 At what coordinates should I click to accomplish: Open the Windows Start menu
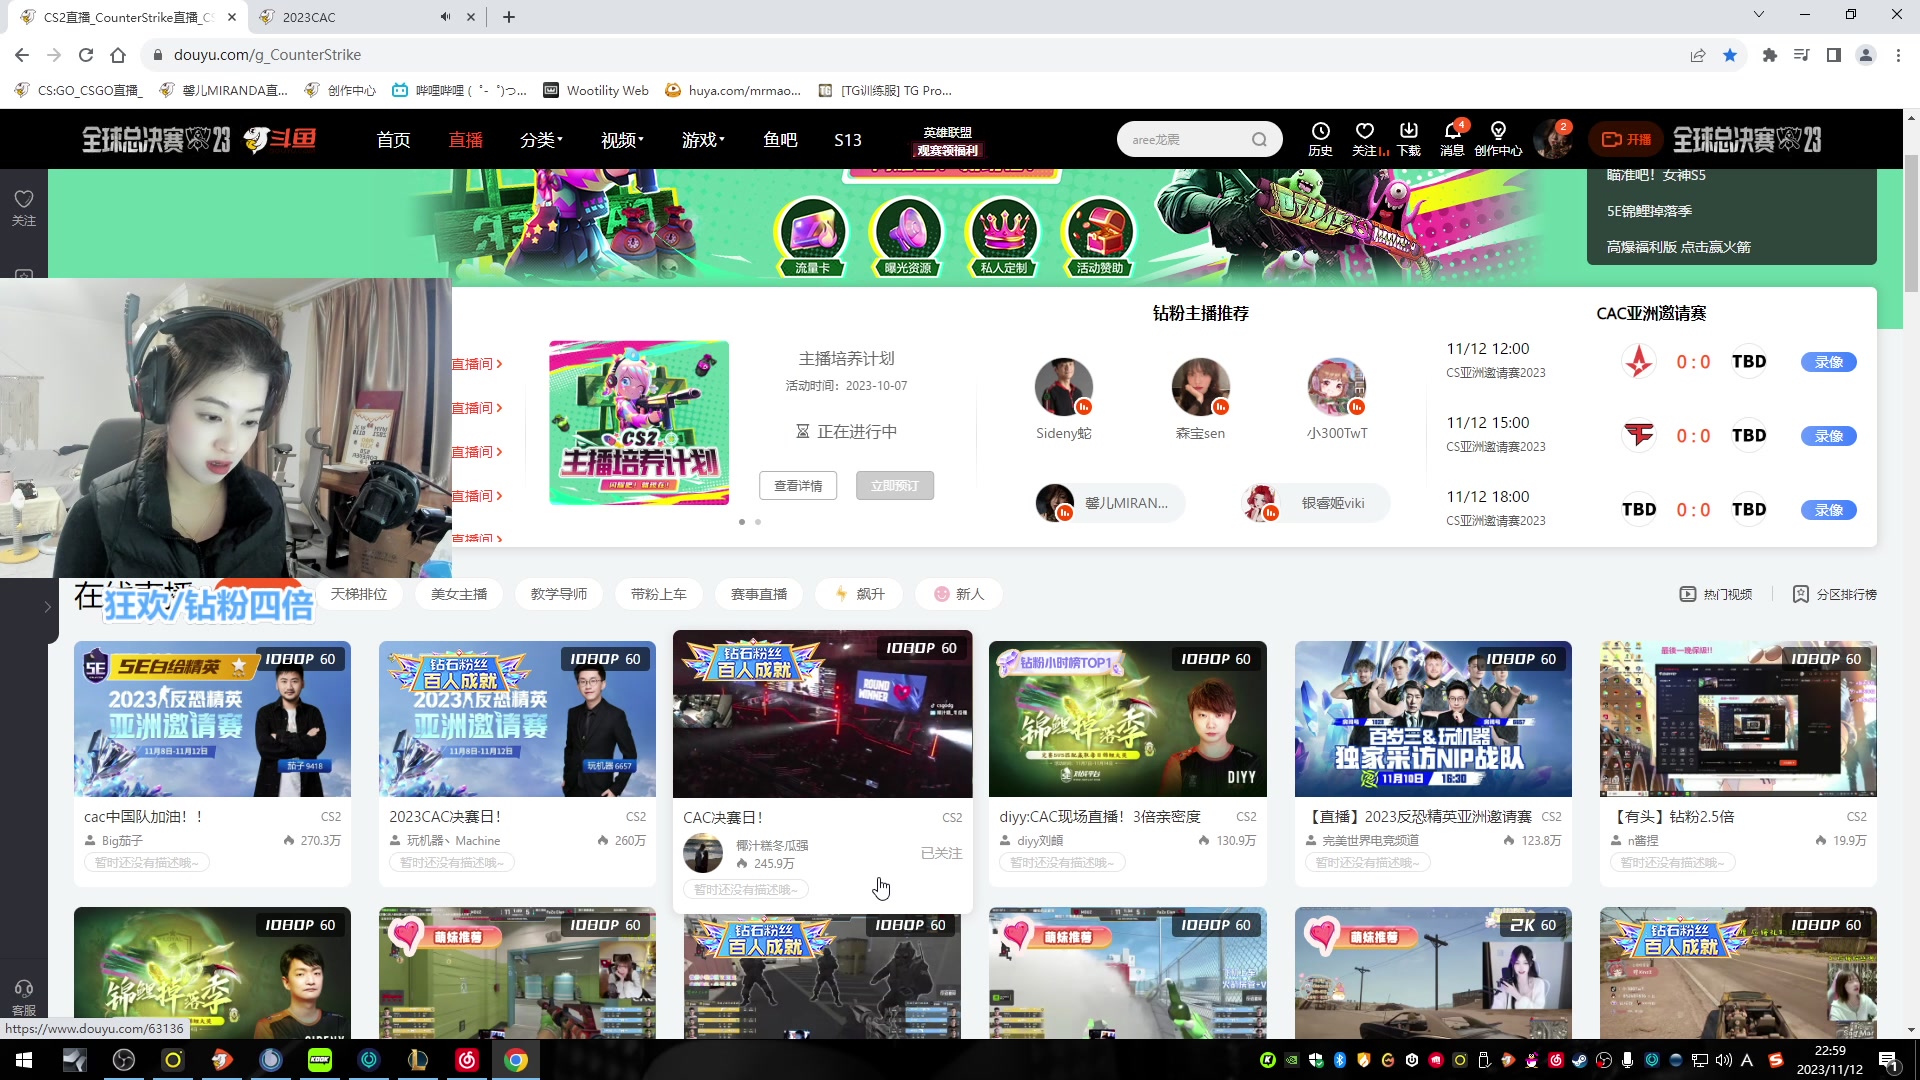[x=24, y=1060]
